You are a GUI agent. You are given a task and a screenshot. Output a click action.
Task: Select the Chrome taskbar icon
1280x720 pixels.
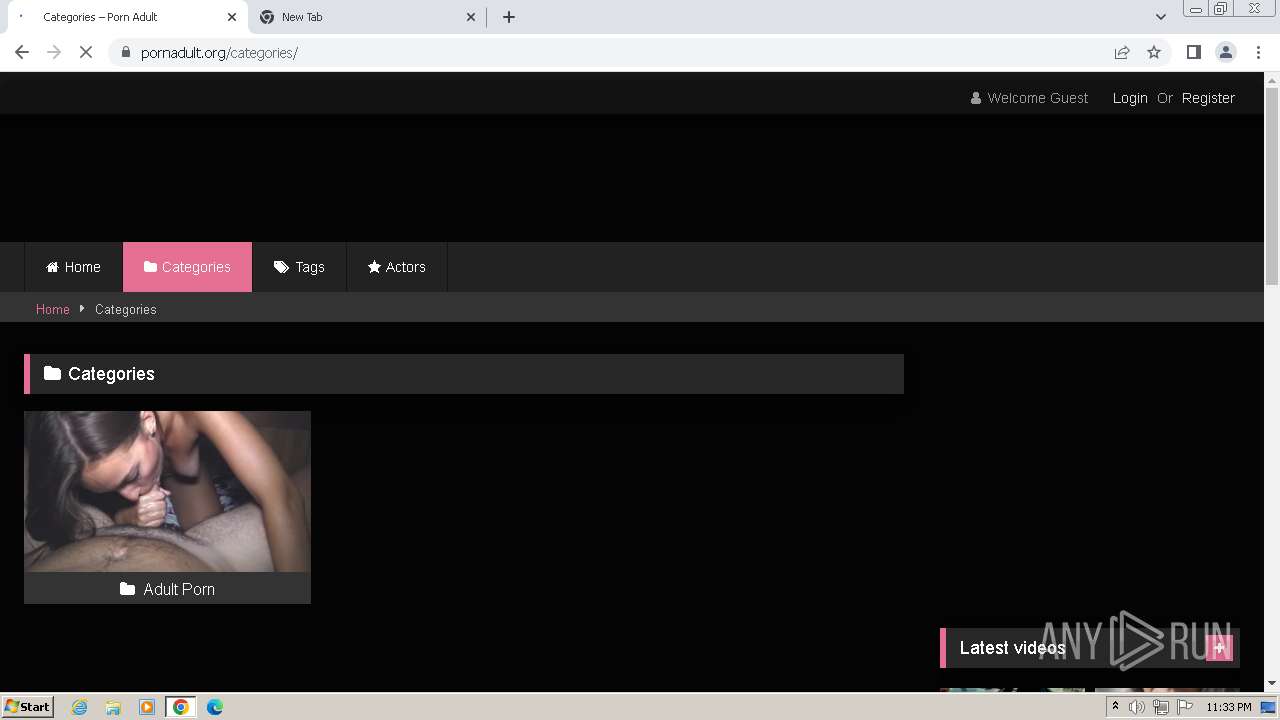click(x=181, y=707)
